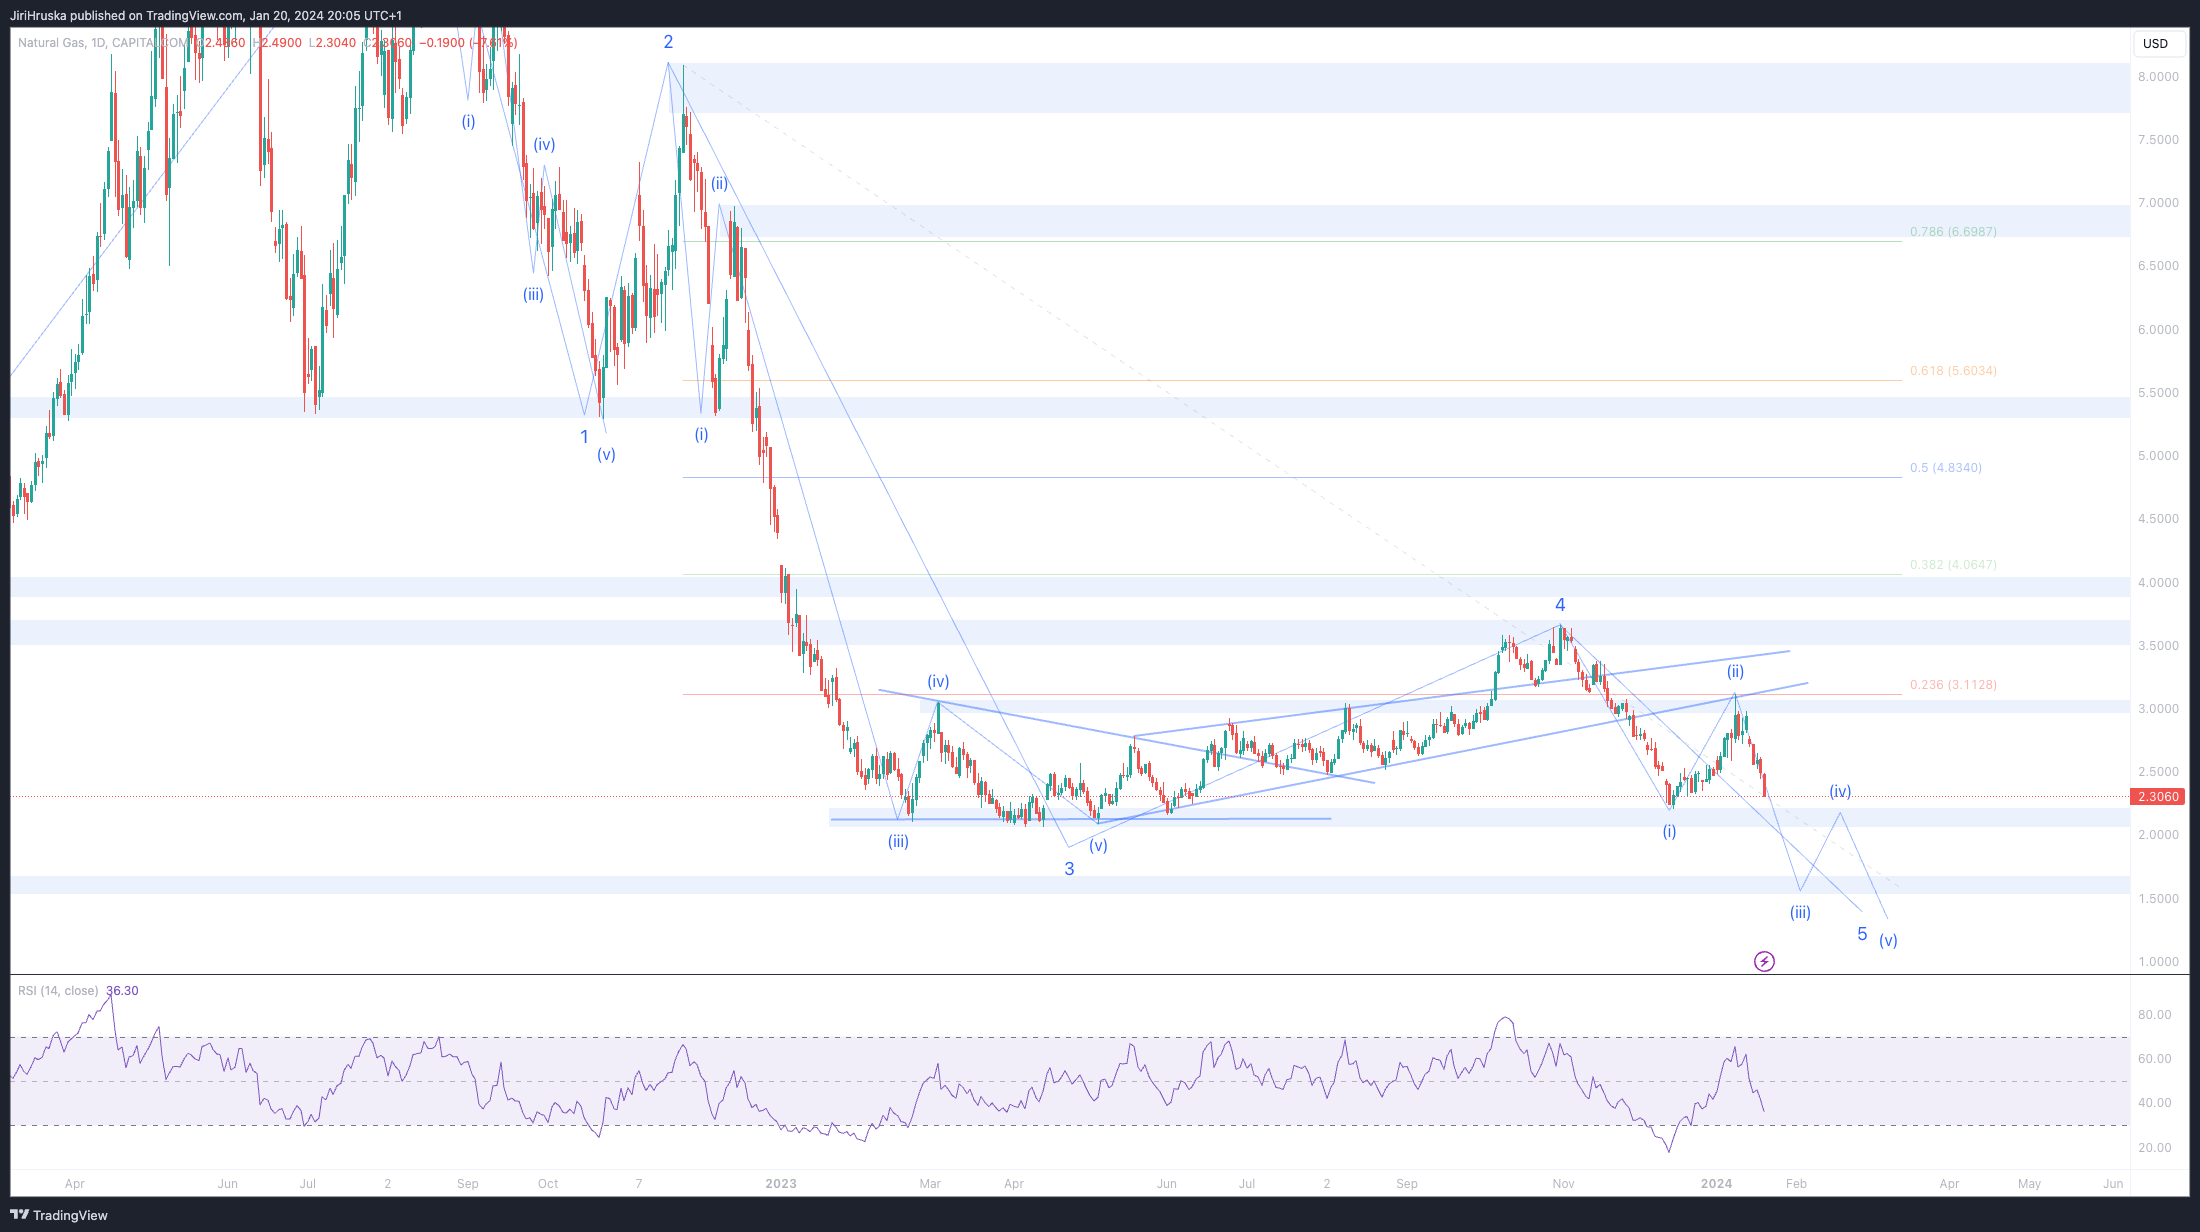Select the 0.236 (3.1128) retracement label

(x=1952, y=685)
